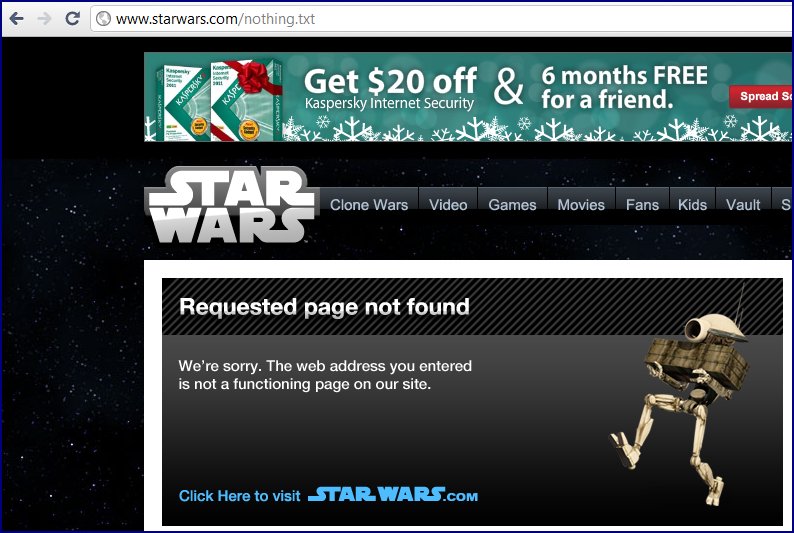Select the Kids navigation tab
The image size is (794, 533).
coord(692,205)
